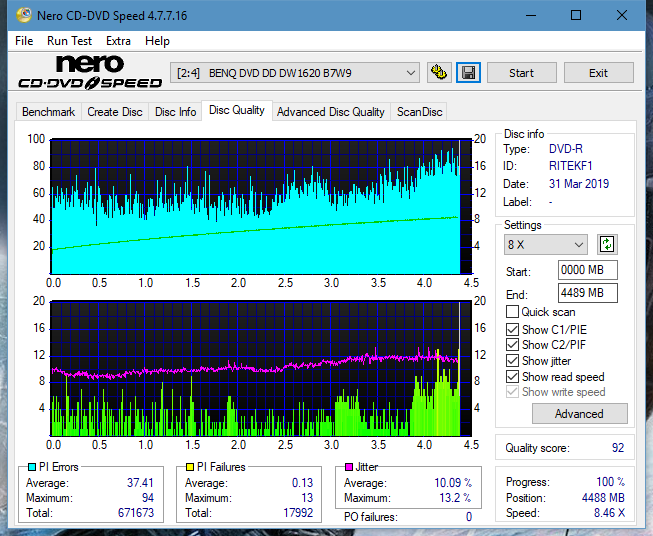
Task: Click the PO failures value 0
Action: [469, 517]
